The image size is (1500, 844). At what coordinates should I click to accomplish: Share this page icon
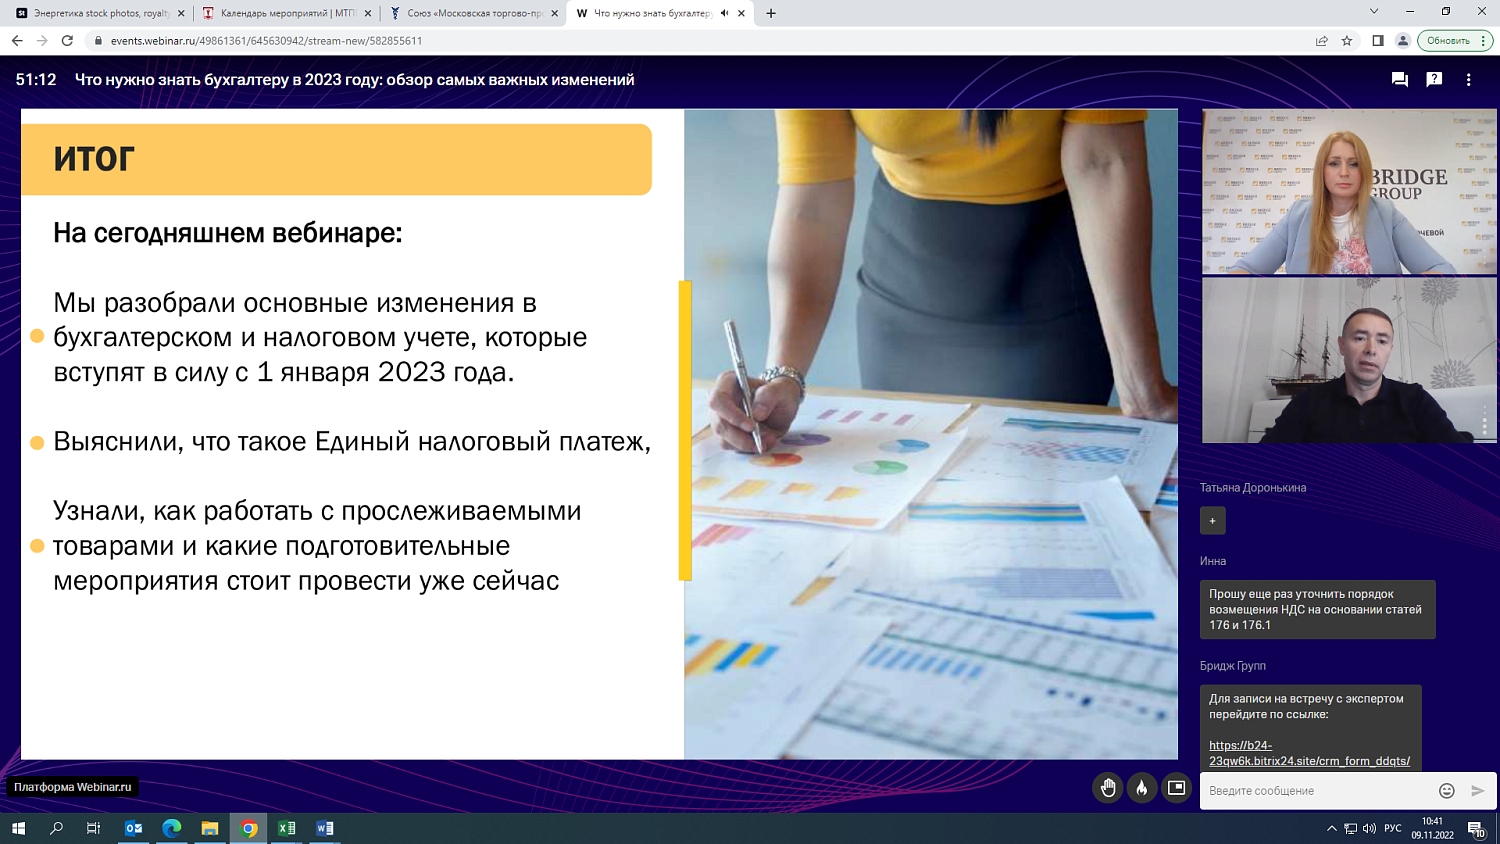click(1322, 41)
